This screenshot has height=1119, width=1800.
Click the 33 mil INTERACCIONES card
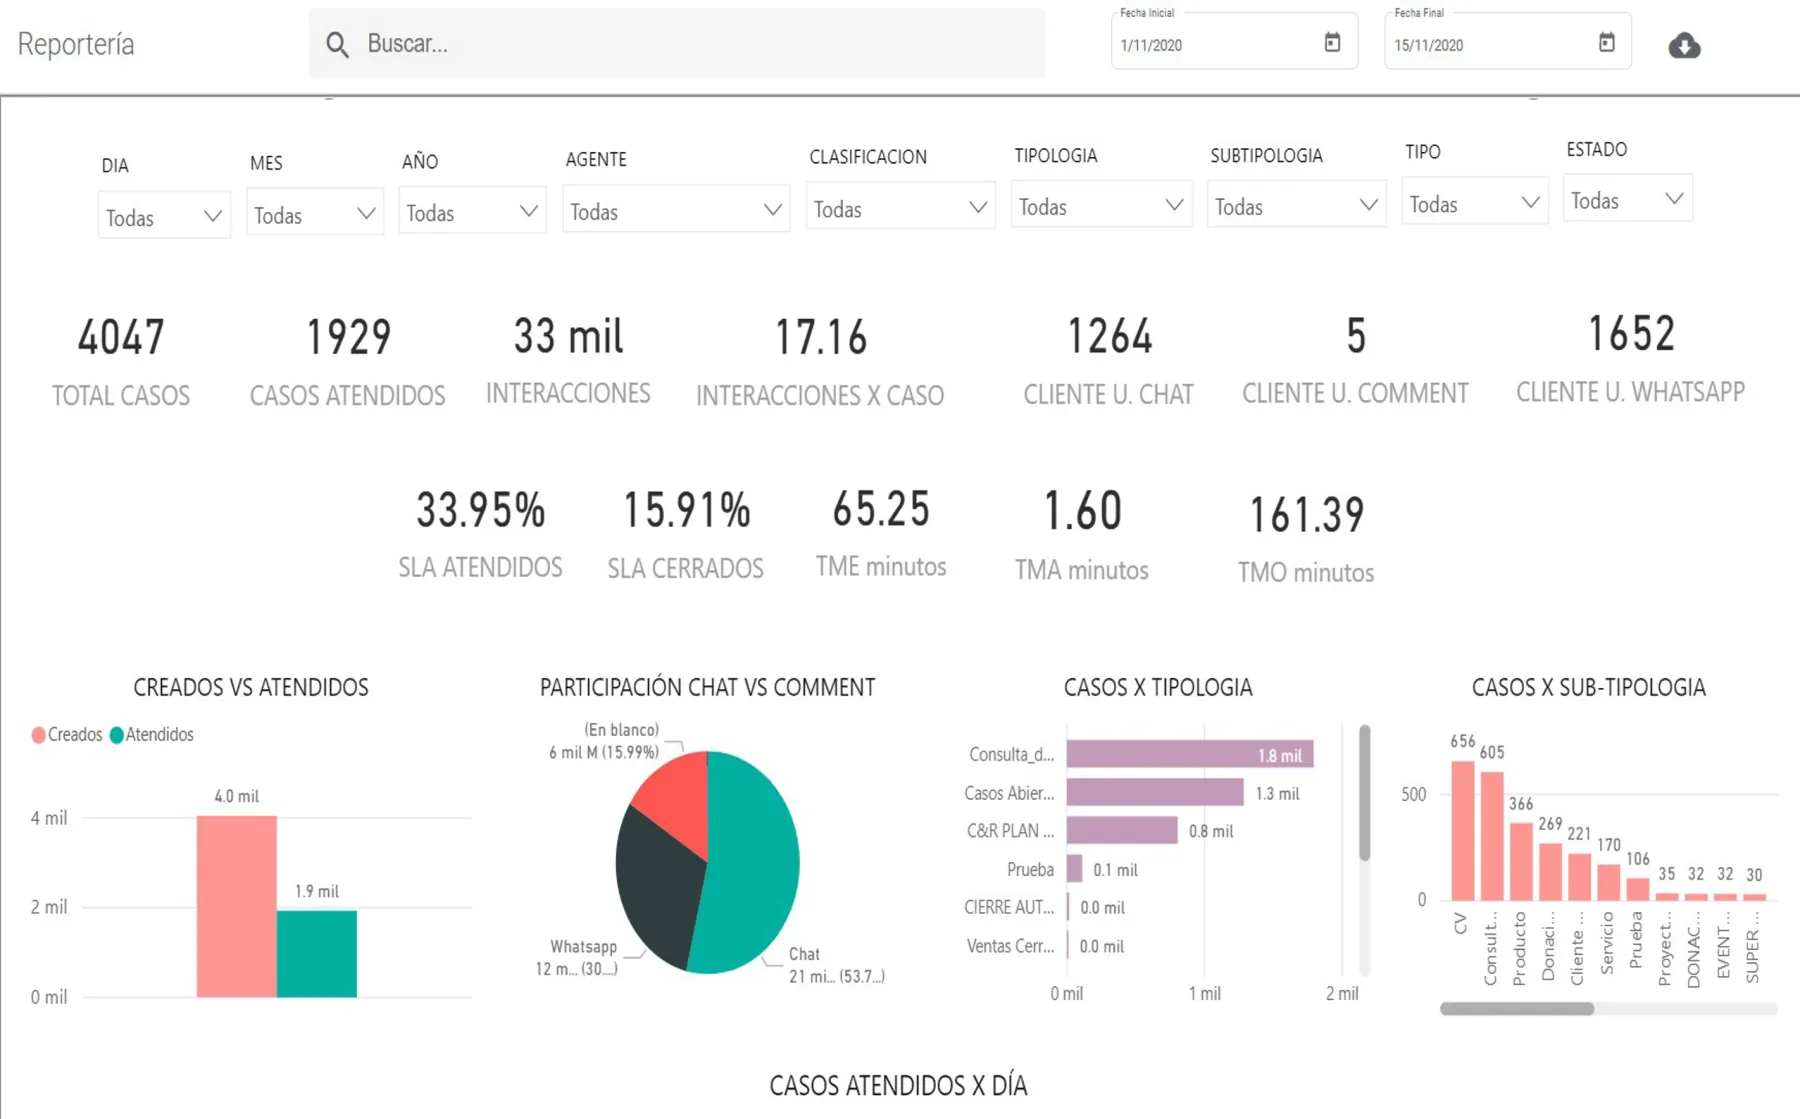click(568, 360)
